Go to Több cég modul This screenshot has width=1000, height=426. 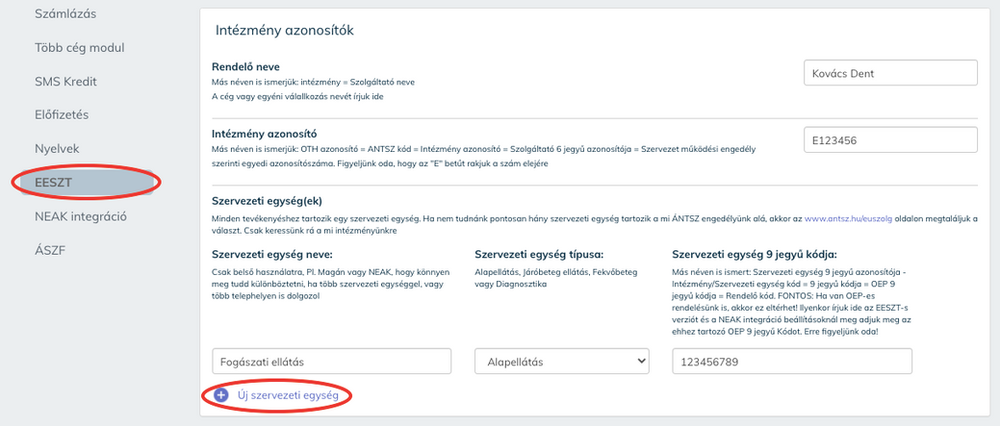(81, 48)
